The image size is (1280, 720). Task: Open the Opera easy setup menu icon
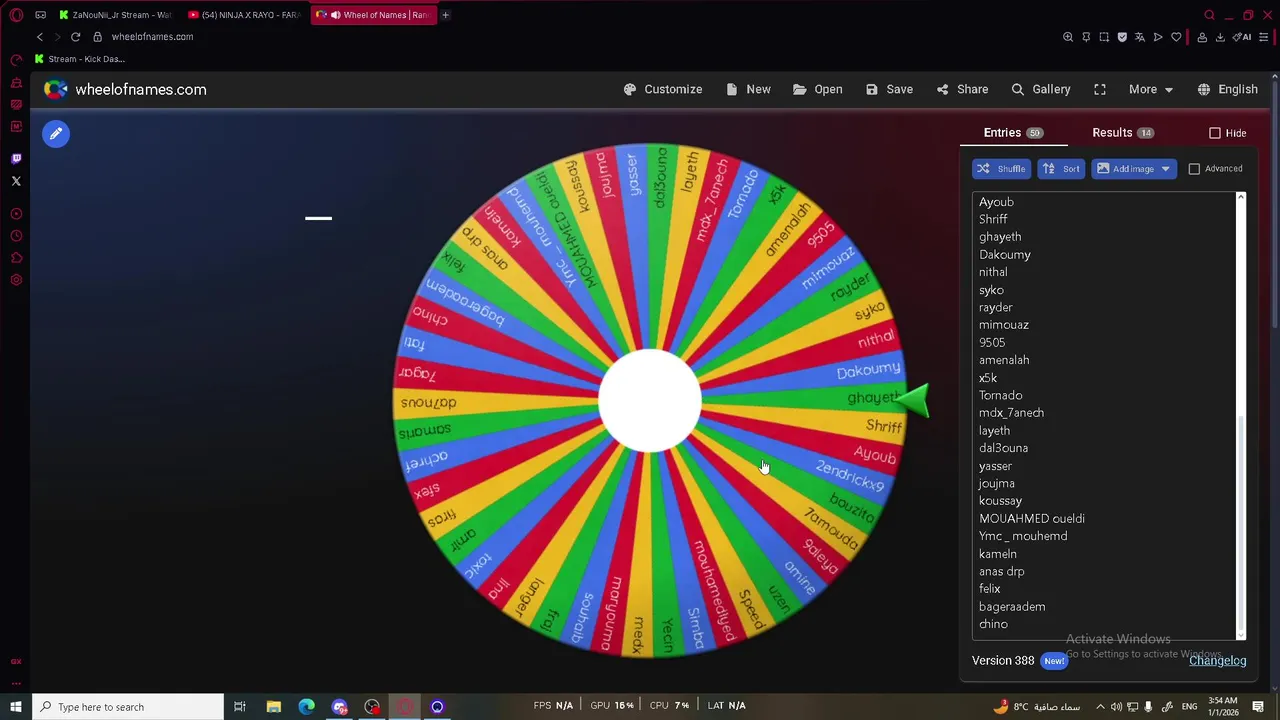[x=1266, y=37]
